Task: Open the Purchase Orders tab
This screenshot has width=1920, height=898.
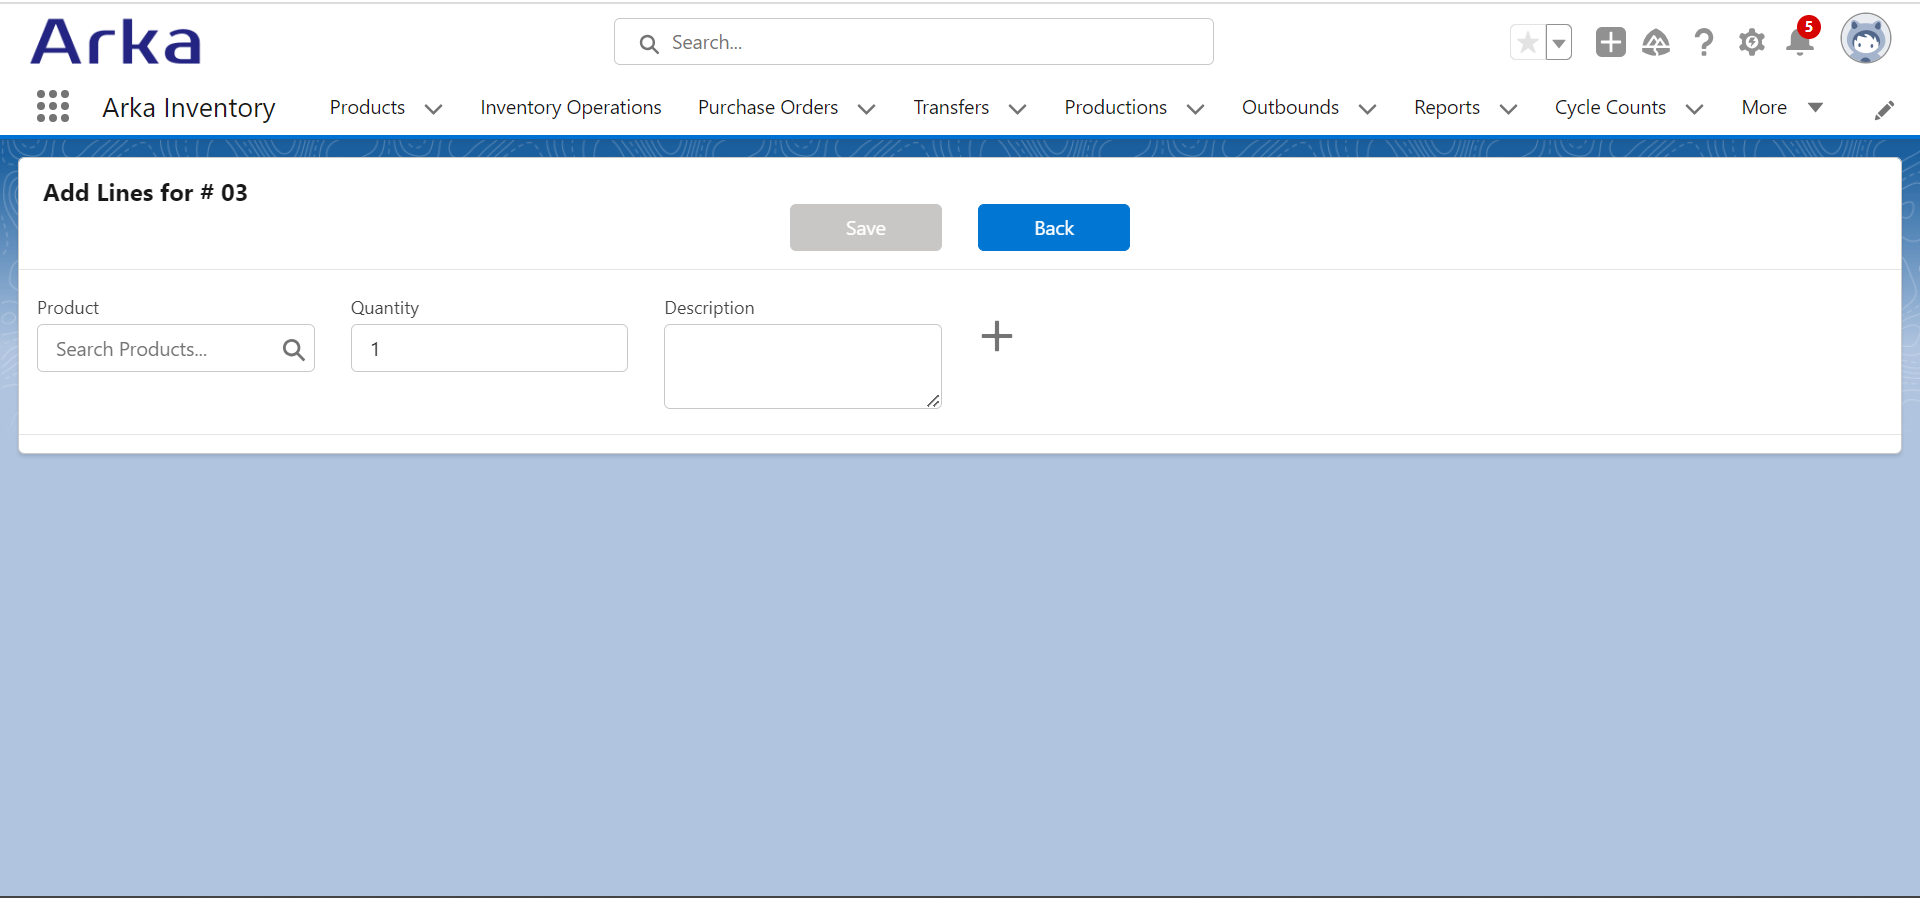Action: coord(768,107)
